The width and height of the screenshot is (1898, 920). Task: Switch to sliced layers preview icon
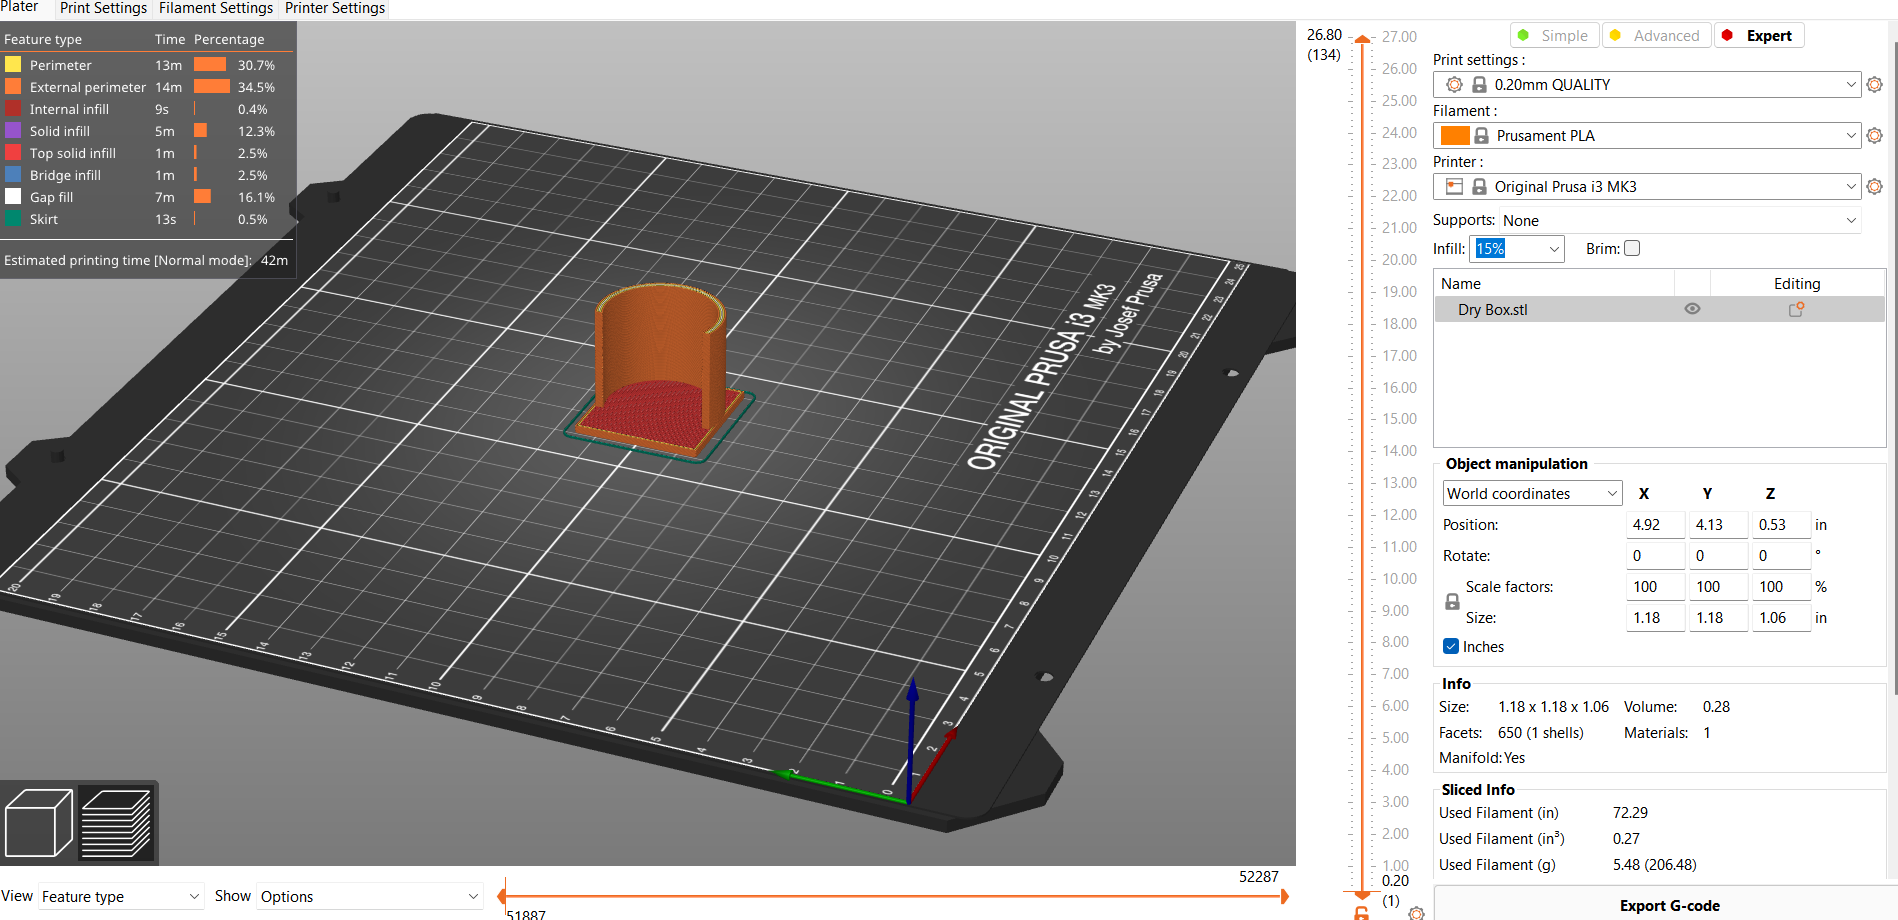(x=116, y=823)
